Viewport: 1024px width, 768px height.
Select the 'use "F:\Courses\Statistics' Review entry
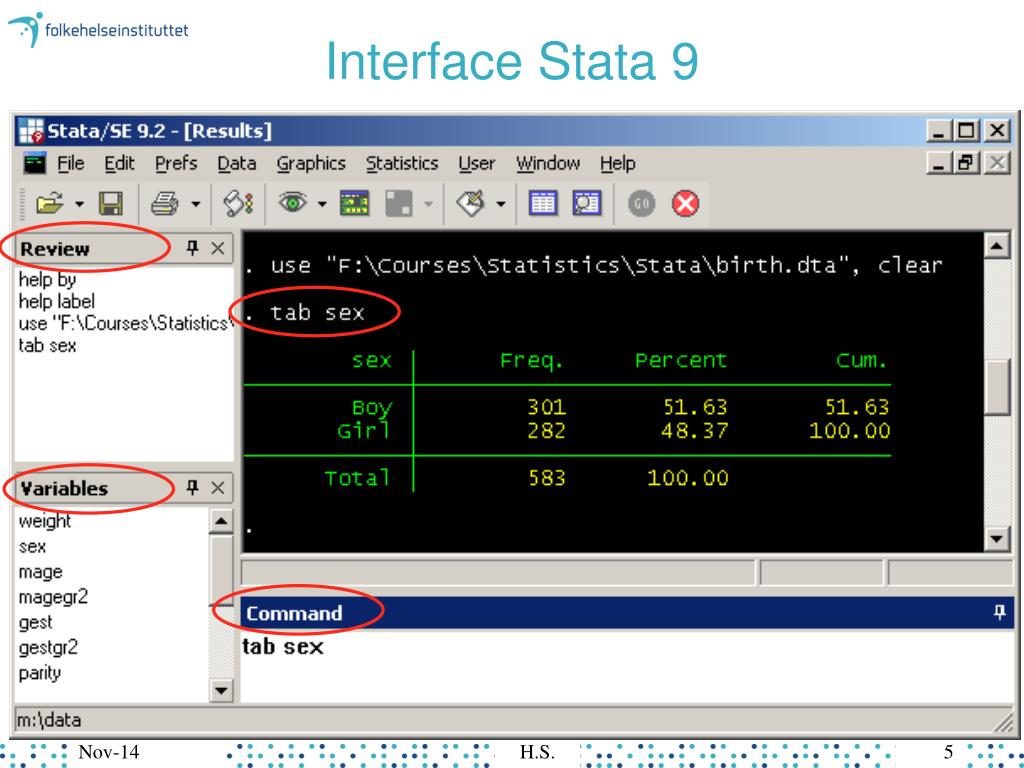coord(124,323)
